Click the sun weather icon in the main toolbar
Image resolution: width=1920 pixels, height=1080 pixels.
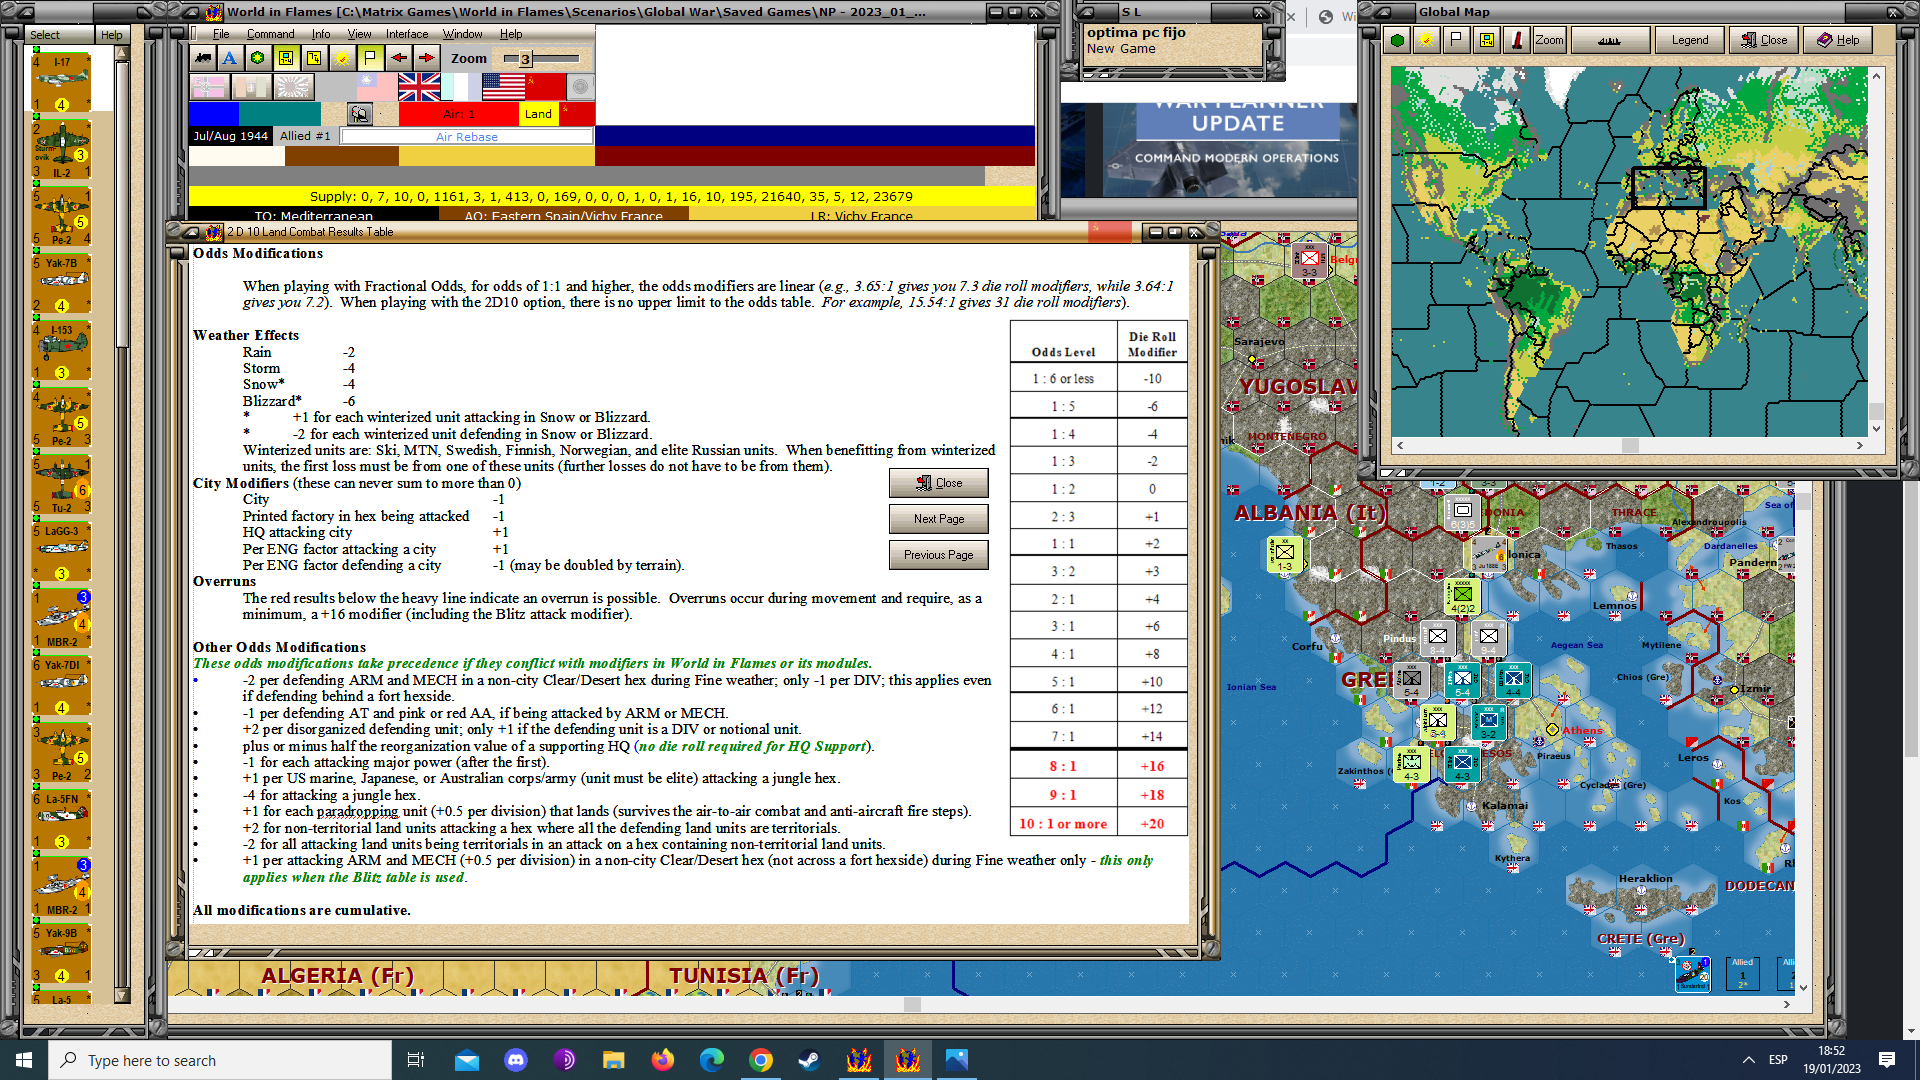[x=342, y=58]
